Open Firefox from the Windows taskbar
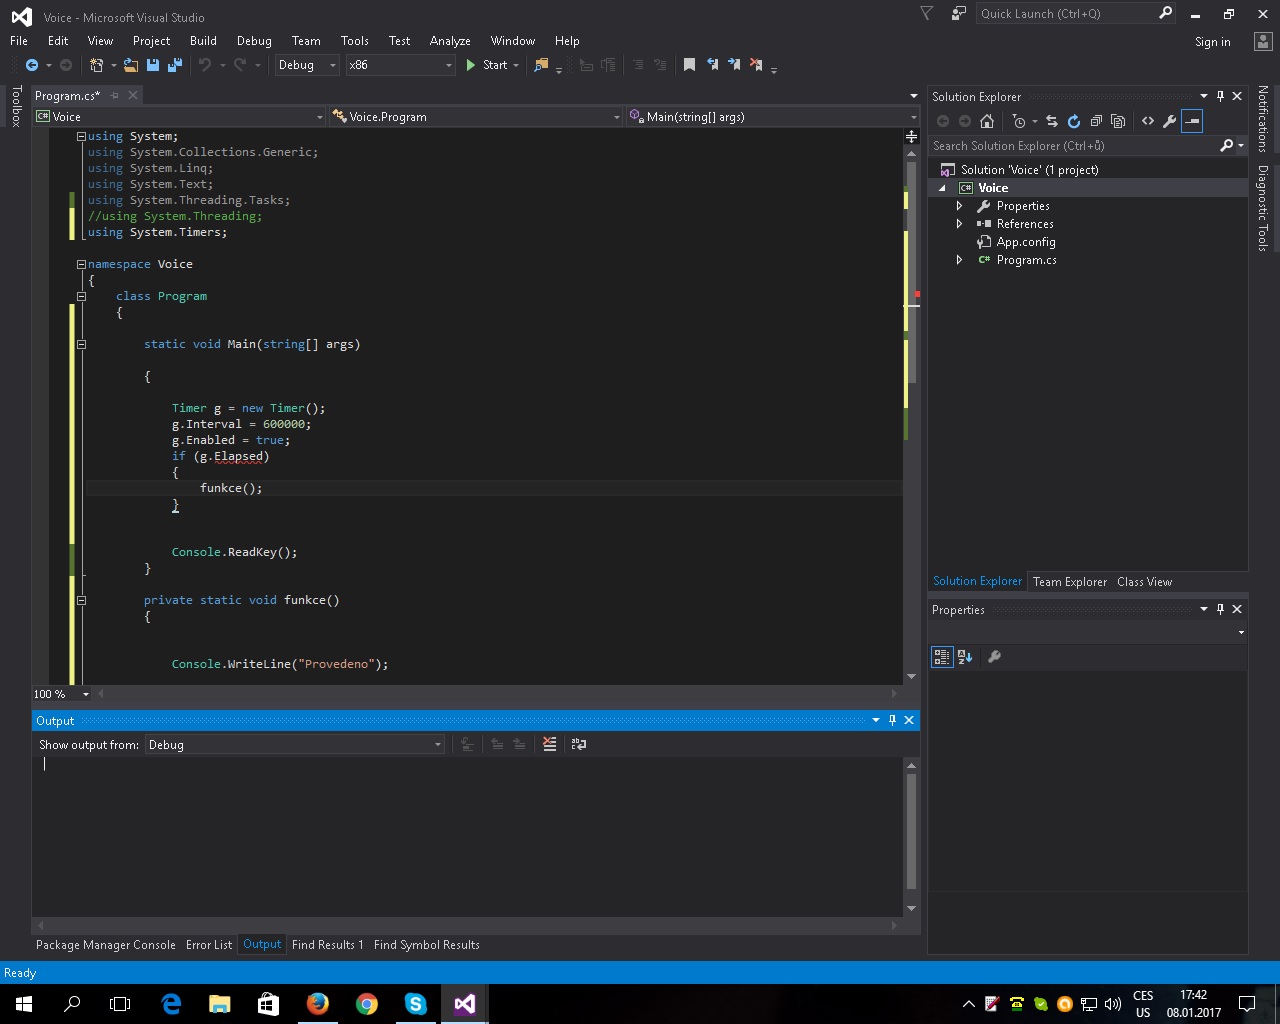 coord(318,1004)
